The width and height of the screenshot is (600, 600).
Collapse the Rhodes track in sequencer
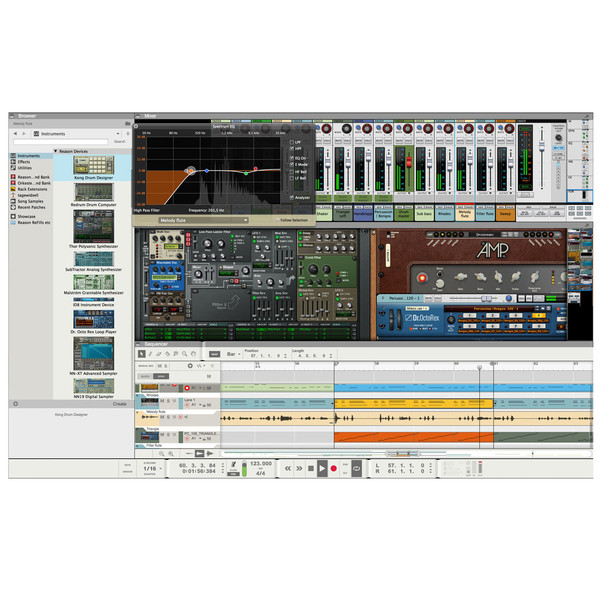tap(138, 395)
